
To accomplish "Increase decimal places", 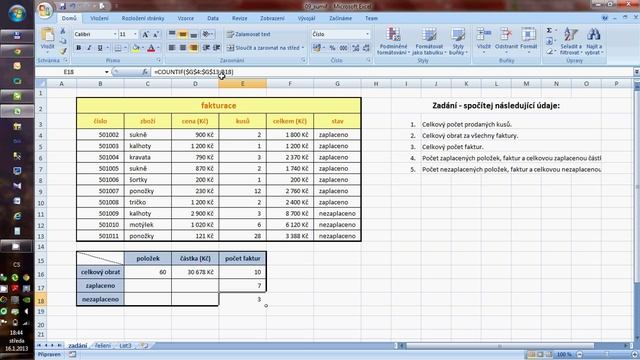I will 356,48.
